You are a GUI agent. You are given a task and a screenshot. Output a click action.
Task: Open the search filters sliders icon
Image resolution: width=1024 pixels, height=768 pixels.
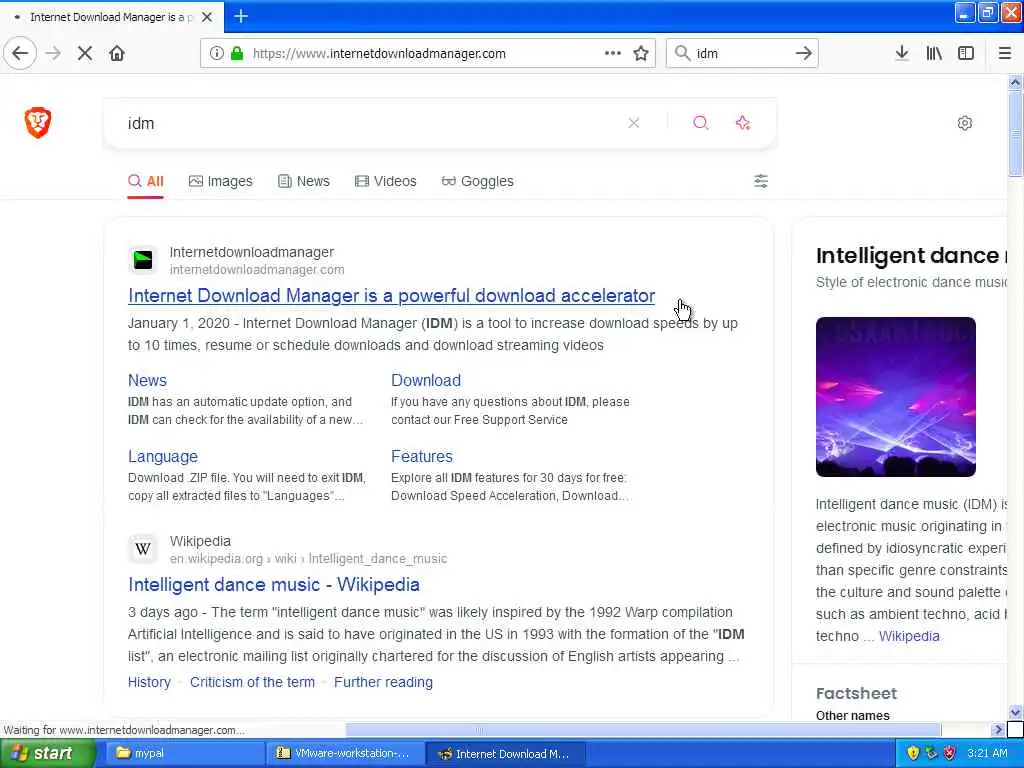pyautogui.click(x=761, y=181)
